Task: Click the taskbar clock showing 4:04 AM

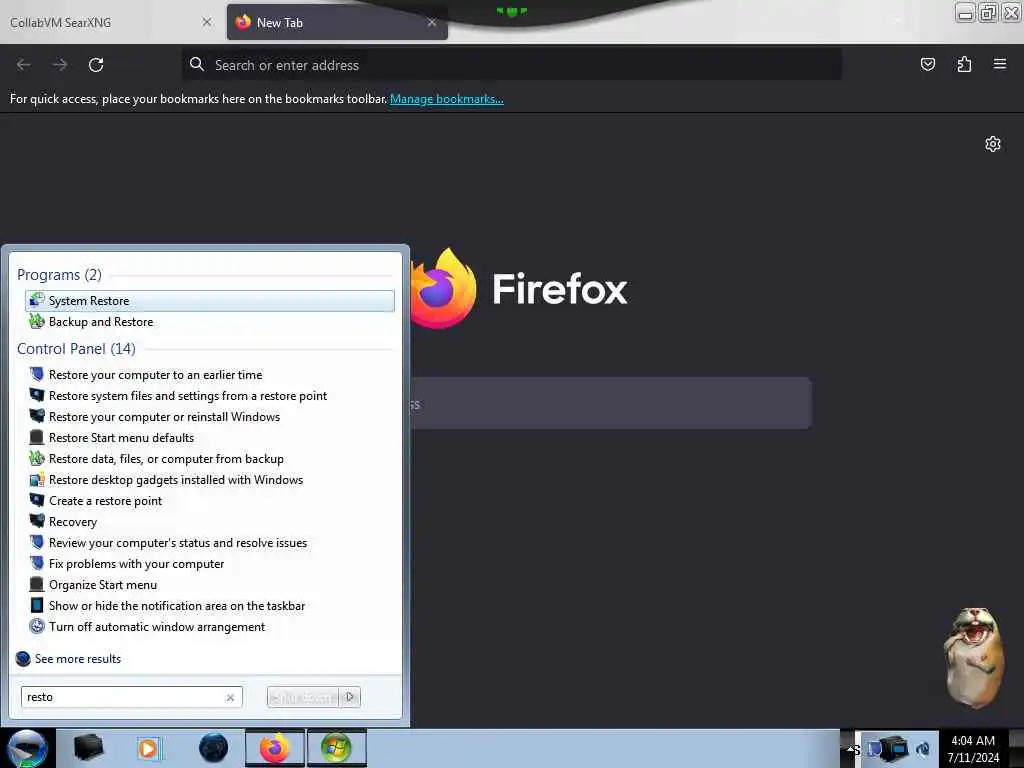Action: click(x=973, y=749)
